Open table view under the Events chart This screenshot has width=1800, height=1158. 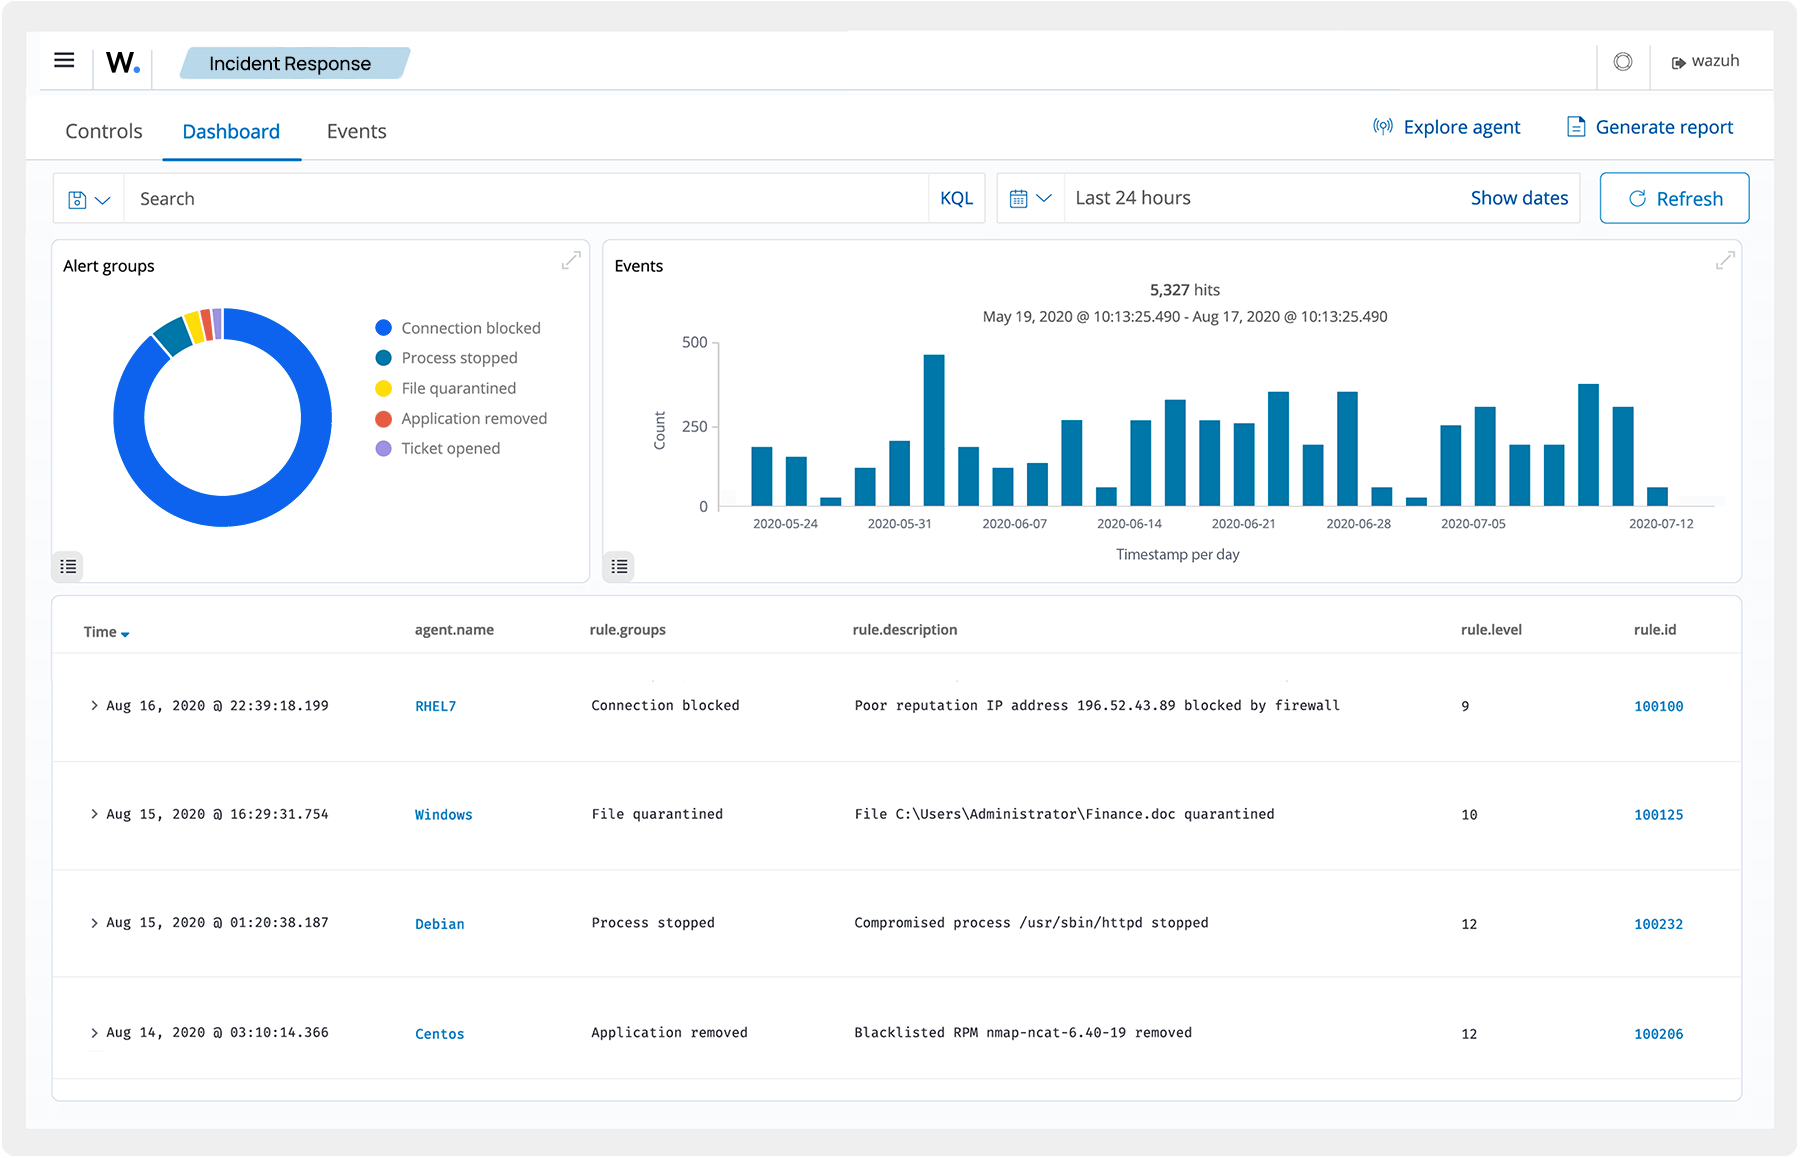619,566
